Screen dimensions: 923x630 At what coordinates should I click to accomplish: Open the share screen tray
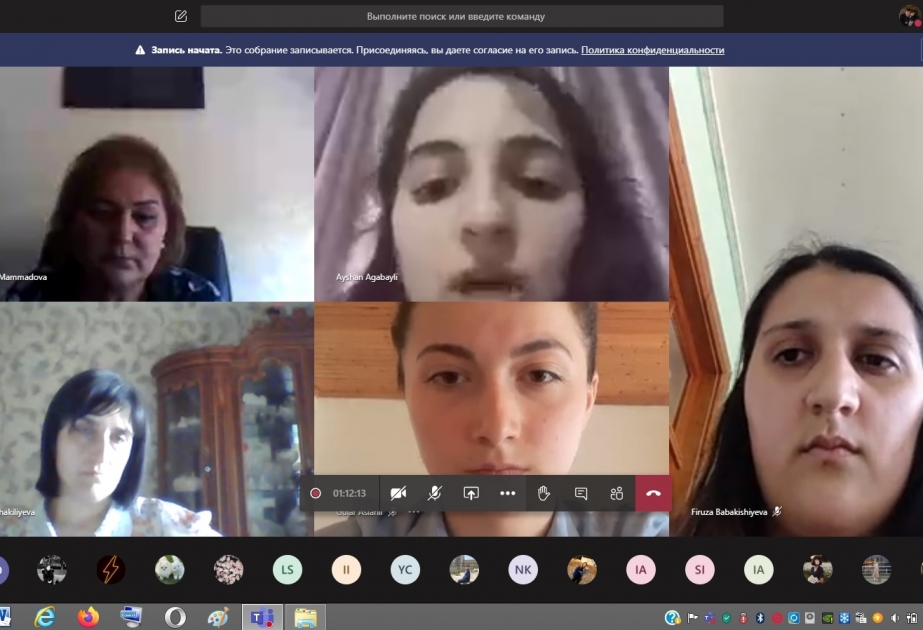pyautogui.click(x=471, y=493)
